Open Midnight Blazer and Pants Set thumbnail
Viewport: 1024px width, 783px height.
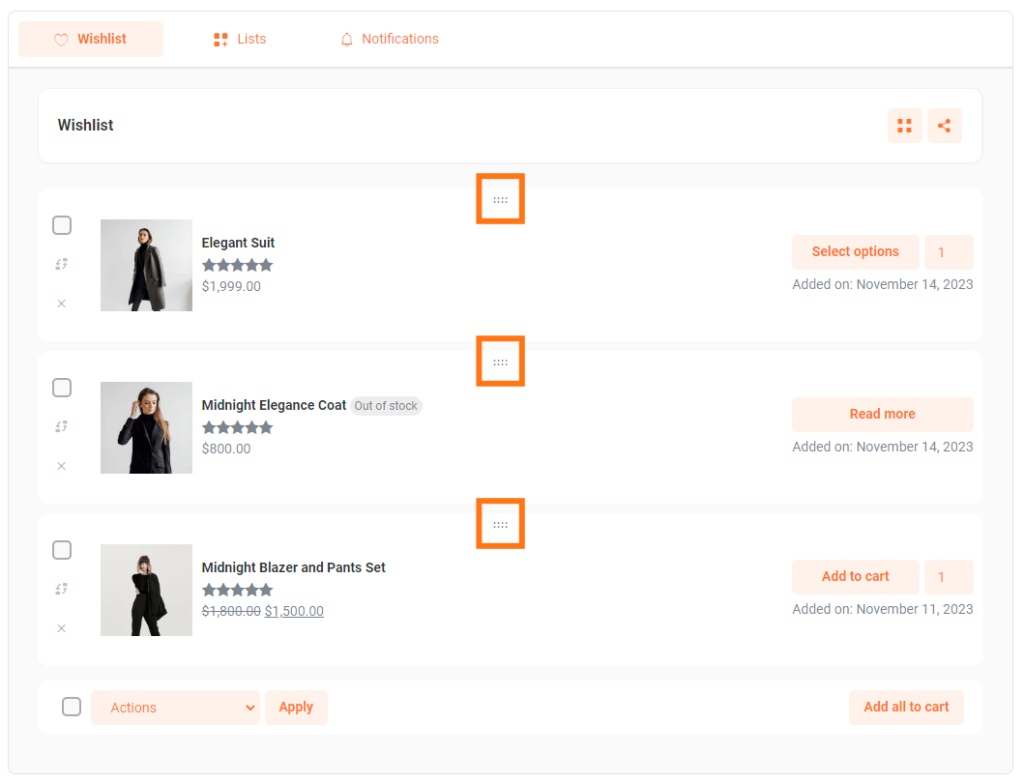click(146, 590)
